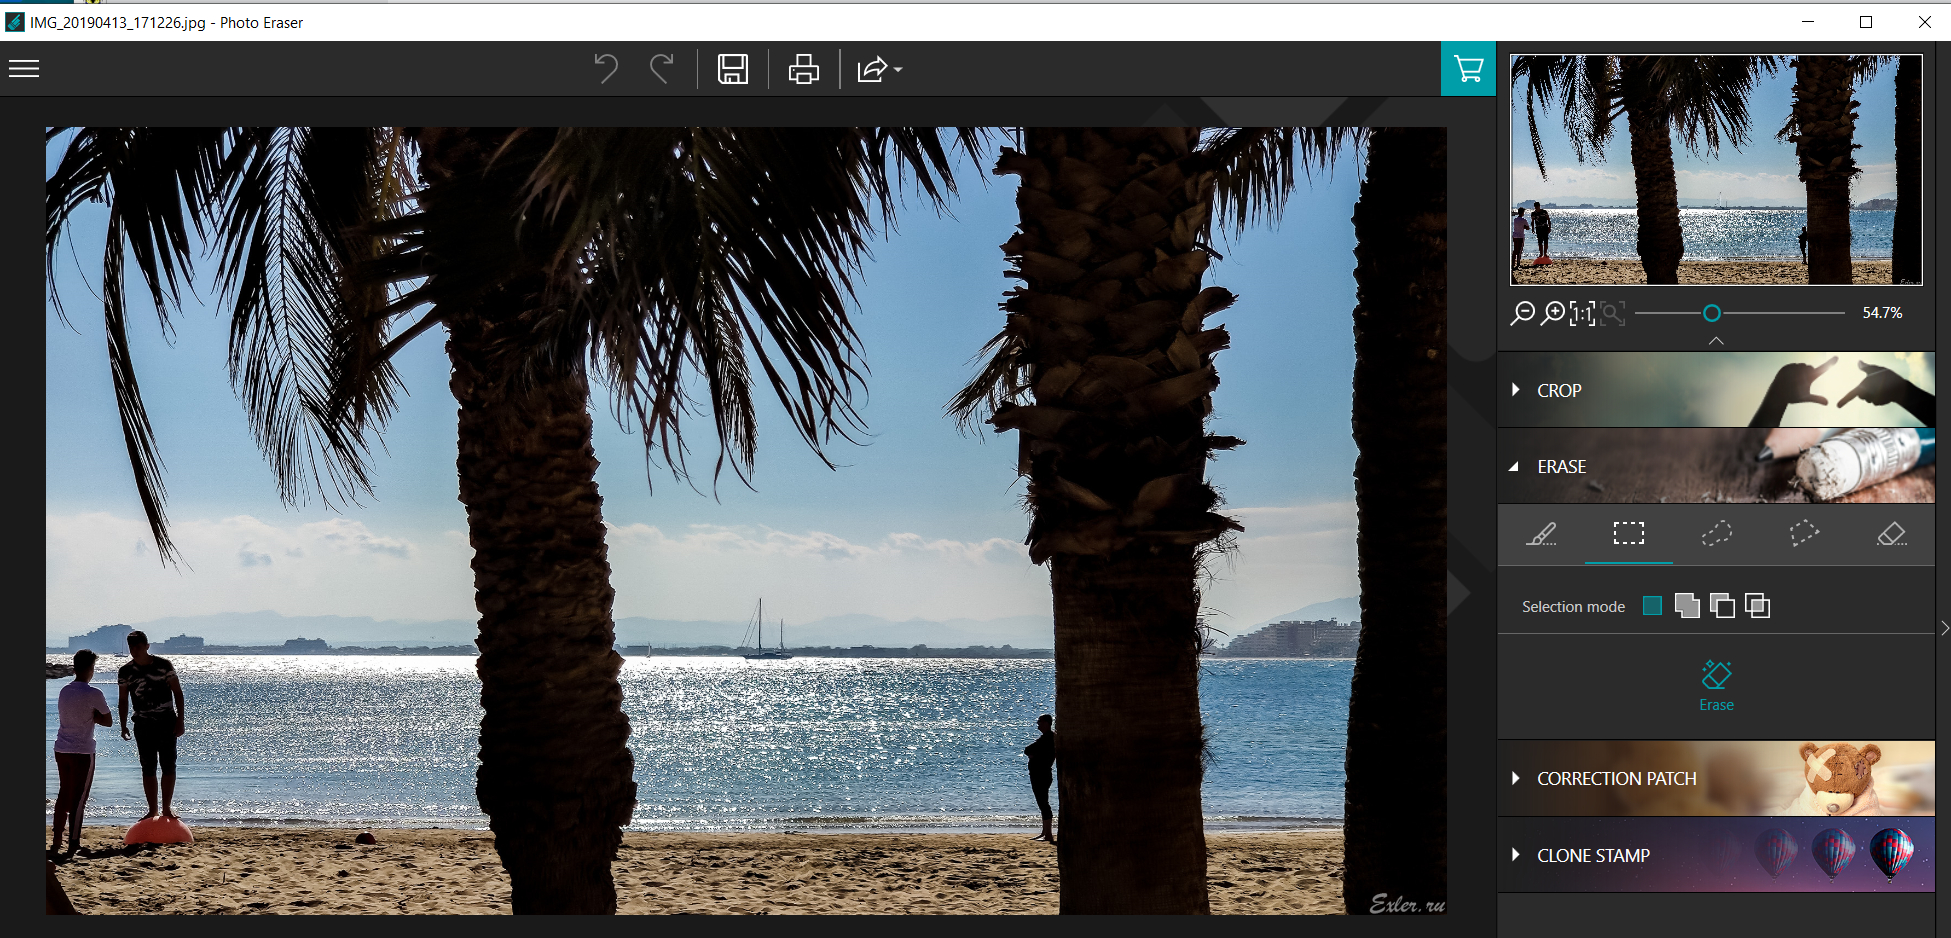Collapse the ERASE section
The image size is (1951, 938).
(1561, 467)
